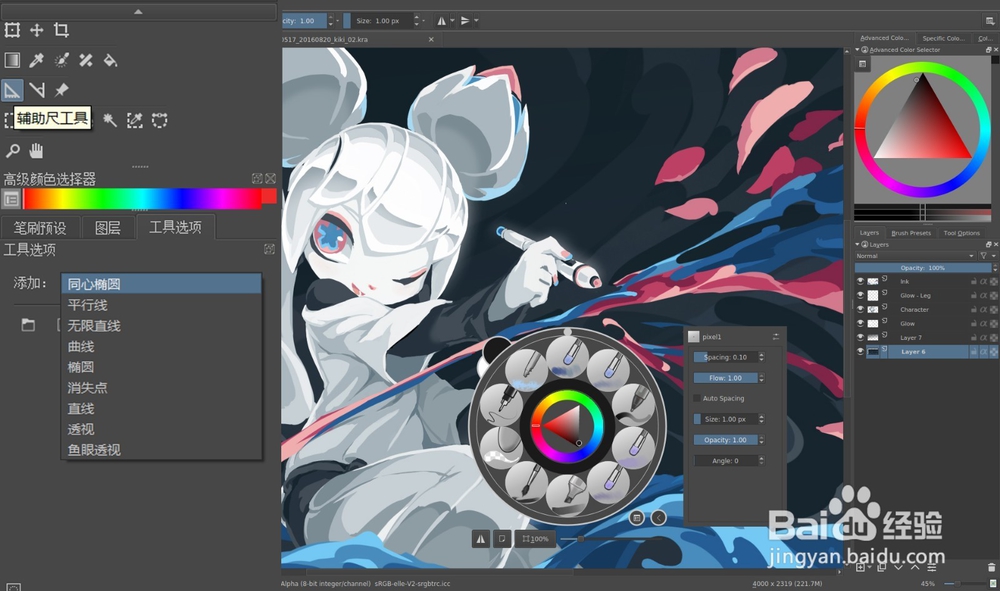This screenshot has height=591, width=1000.
Task: Open Advanced Color Selector settings icon
Action: click(862, 64)
